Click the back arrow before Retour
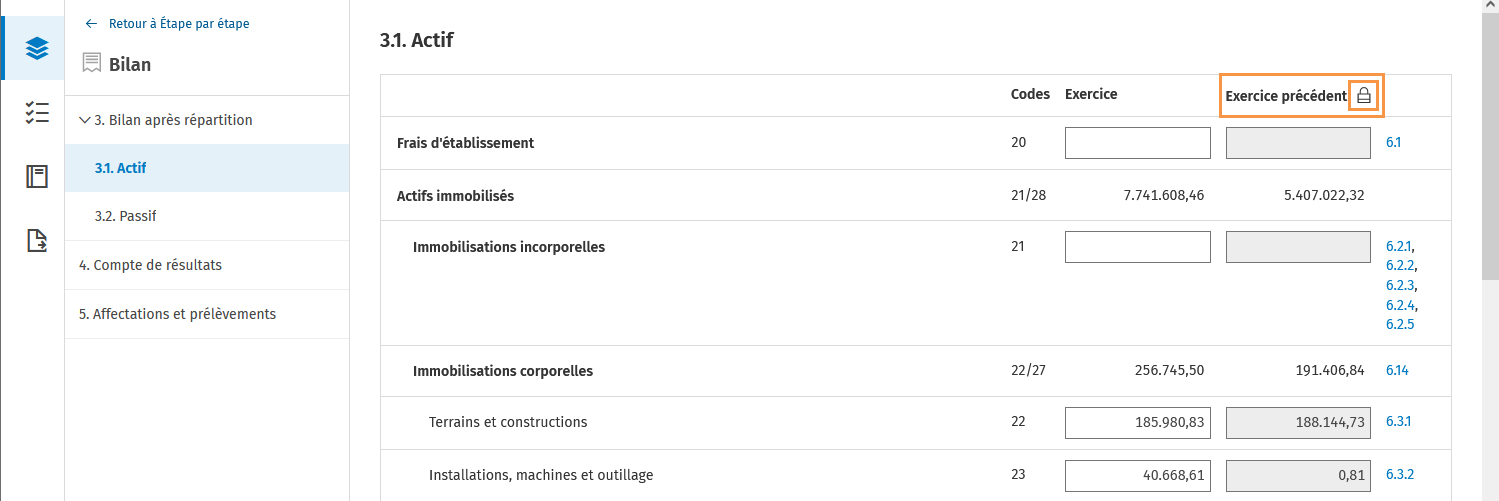The height and width of the screenshot is (501, 1499). pos(92,23)
